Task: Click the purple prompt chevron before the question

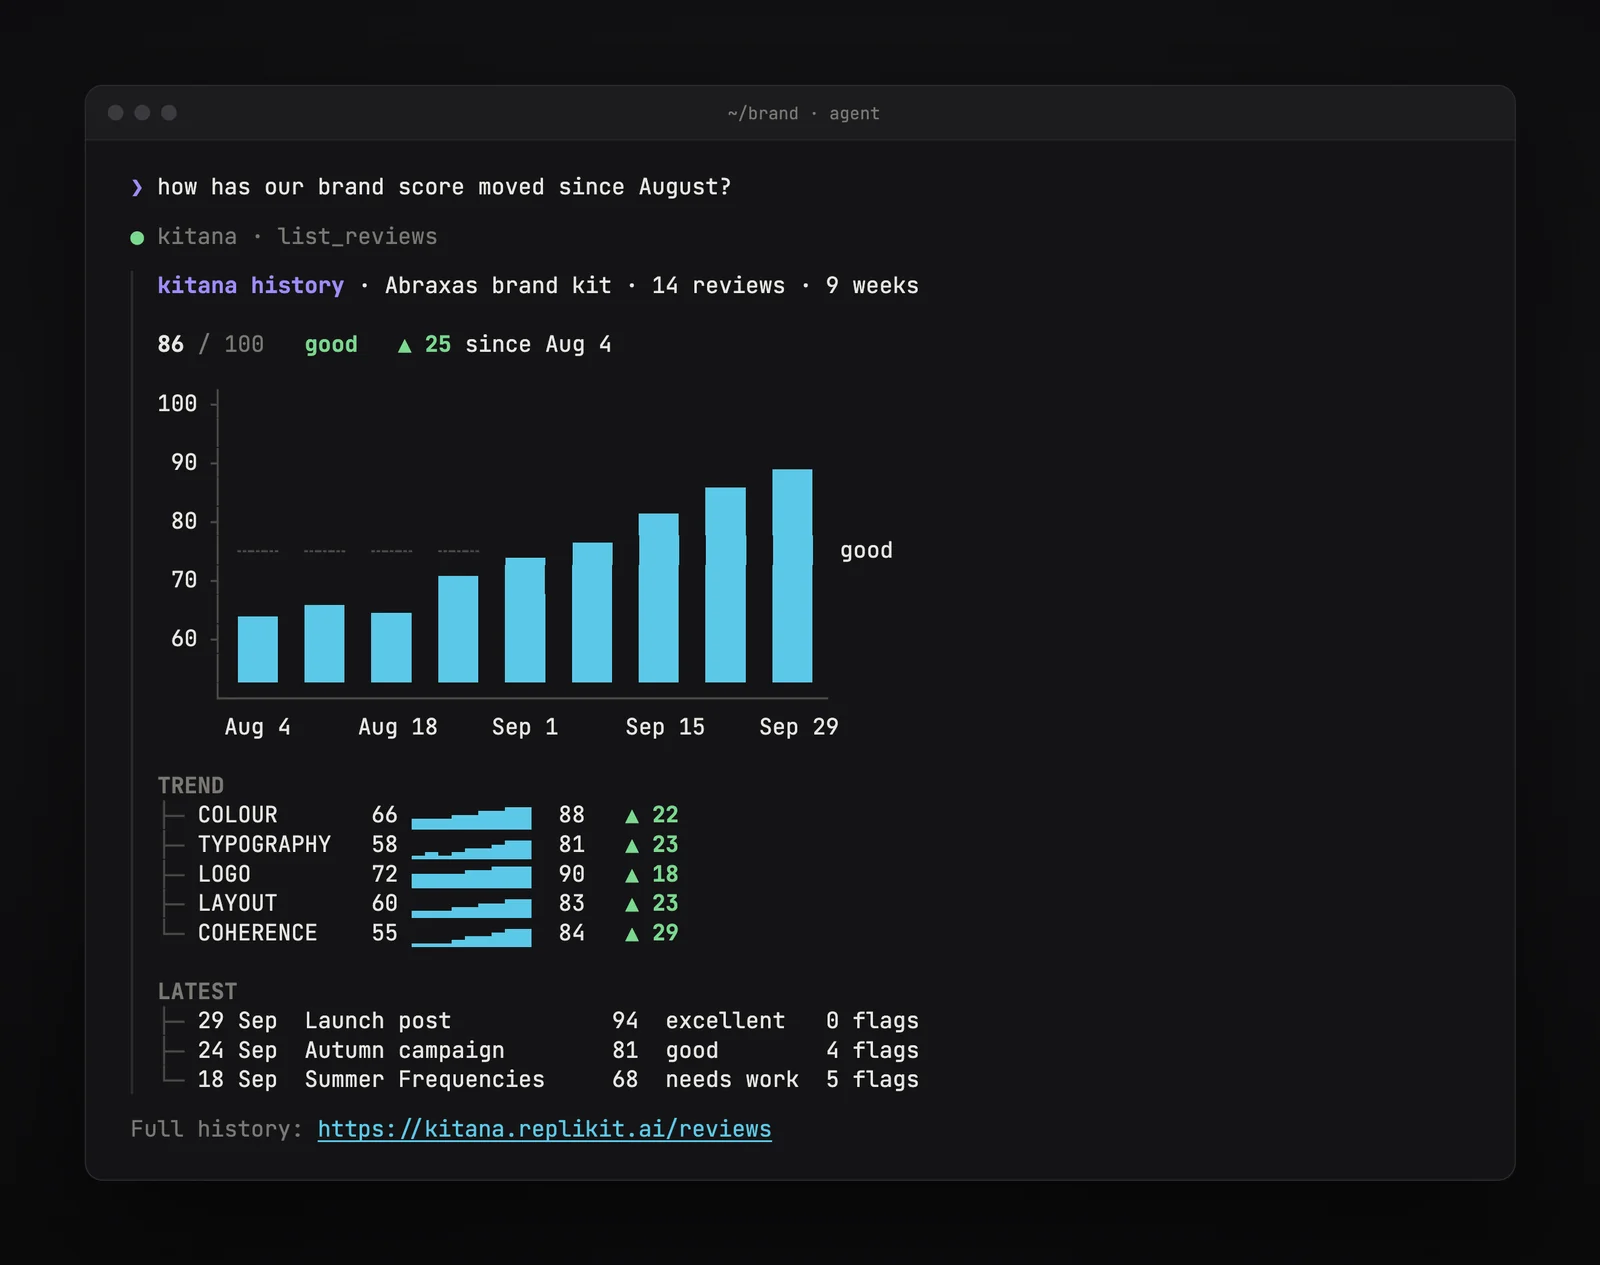Action: coord(137,188)
